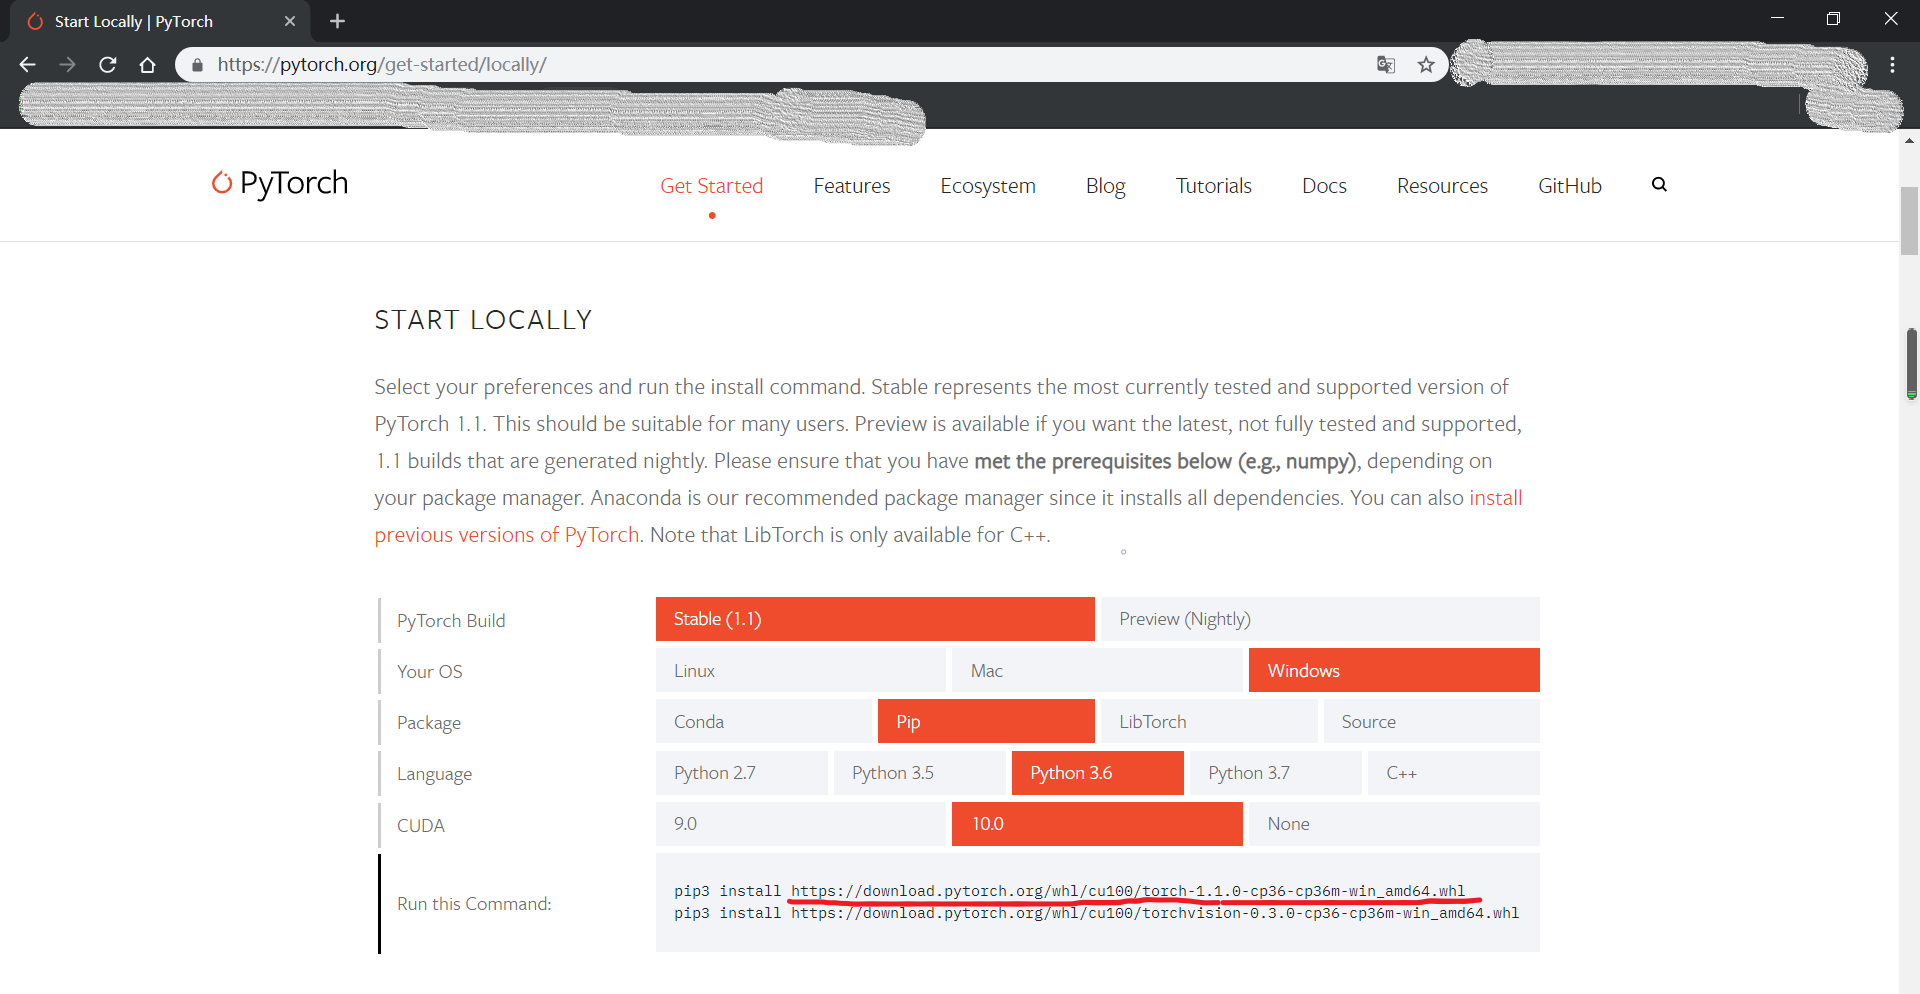Open the Tutorials nav item
This screenshot has width=1920, height=994.
pyautogui.click(x=1214, y=186)
